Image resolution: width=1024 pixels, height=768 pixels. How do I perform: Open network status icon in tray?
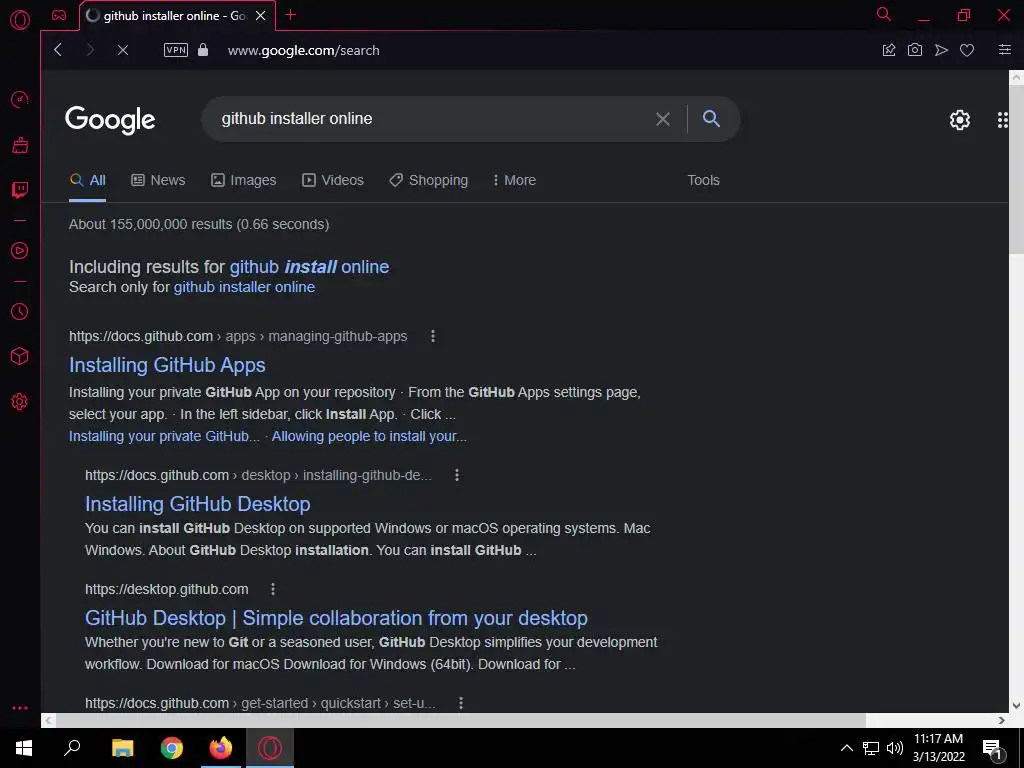[871, 748]
